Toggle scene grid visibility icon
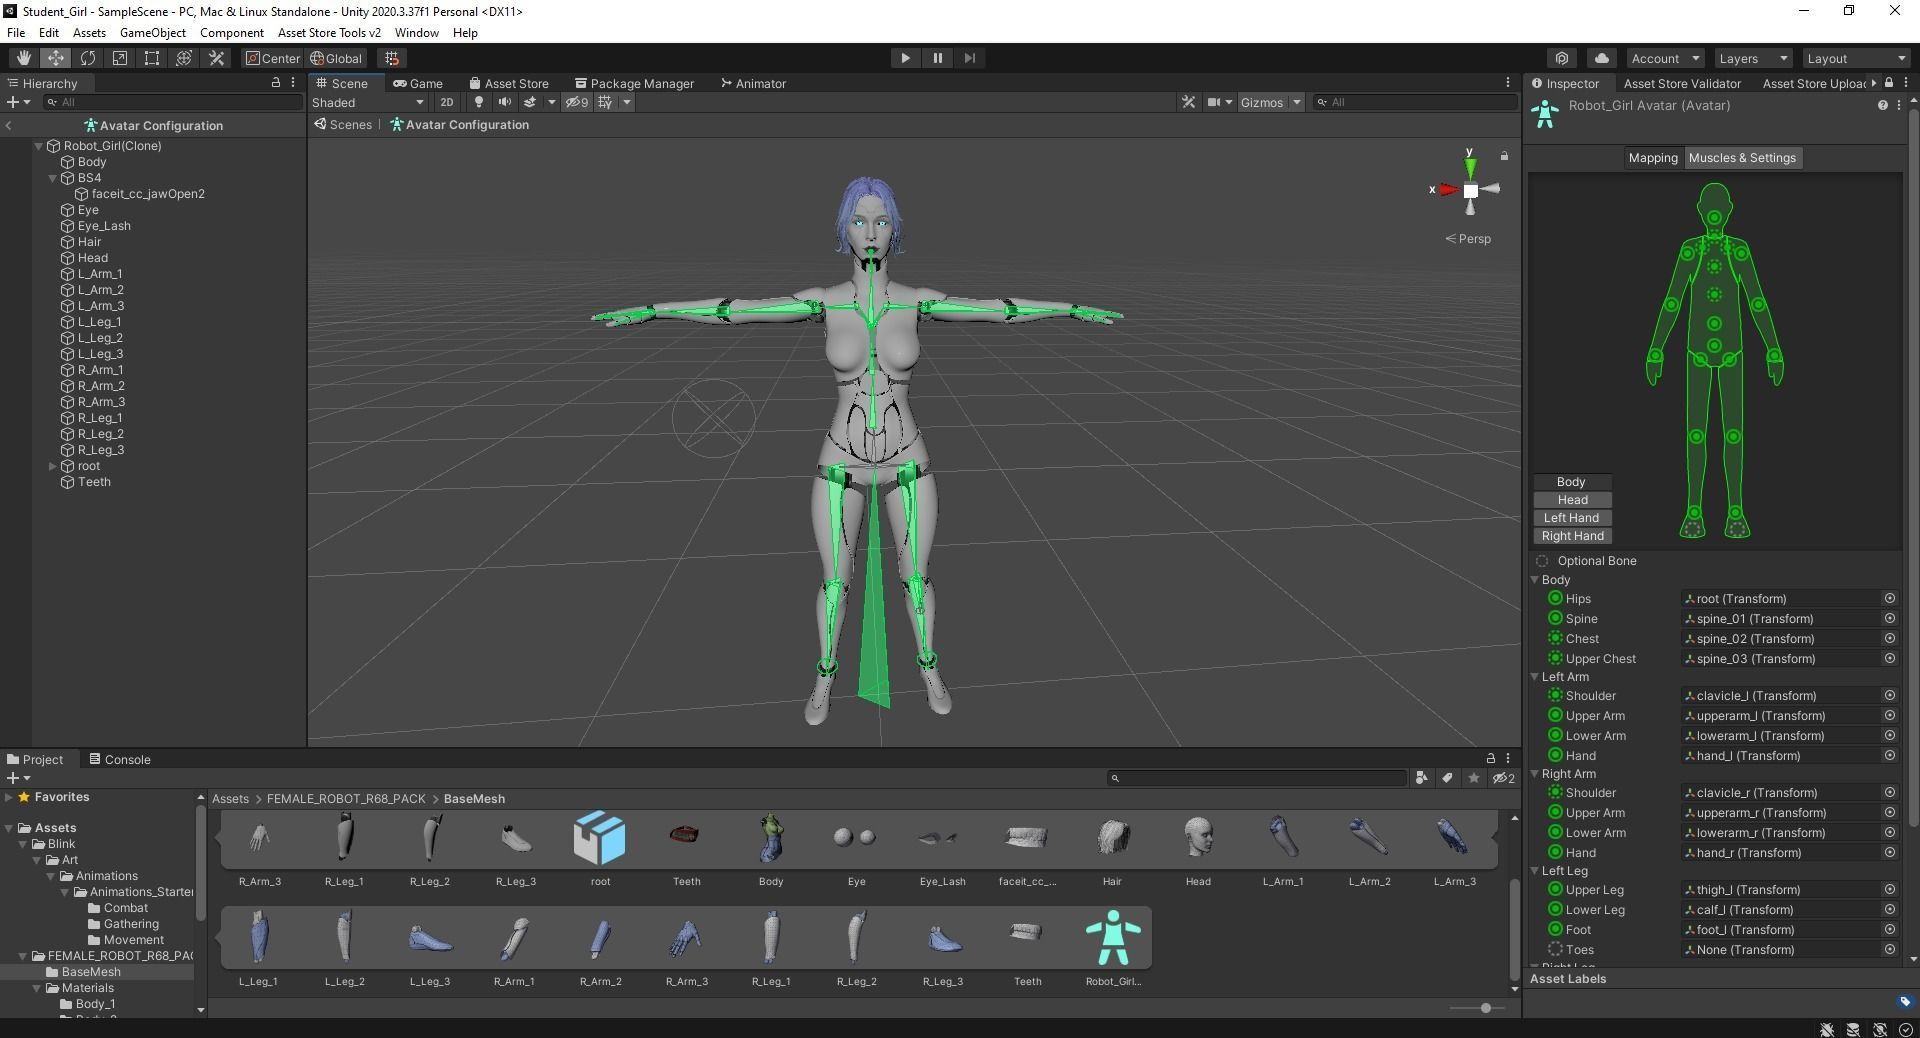The height and width of the screenshot is (1038, 1920). [x=605, y=102]
